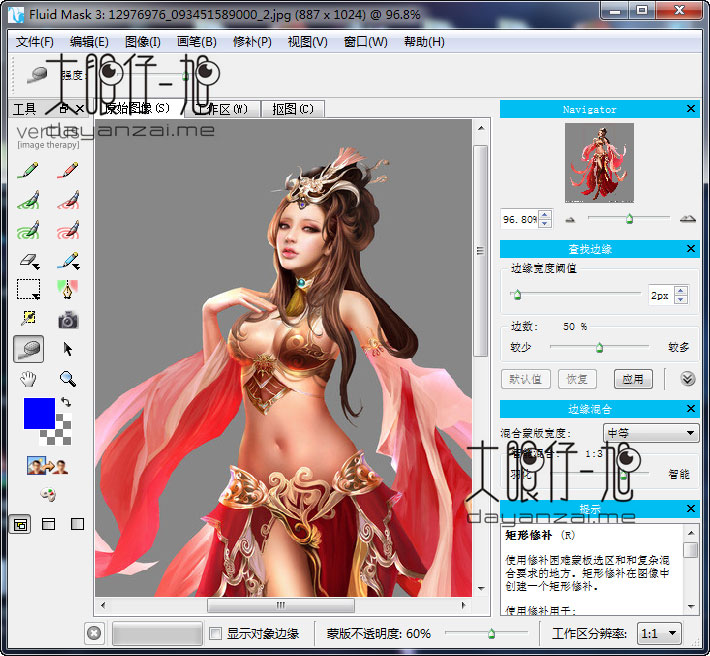Click the 提示 panel scroll down arrow
The width and height of the screenshot is (710, 656).
(691, 607)
